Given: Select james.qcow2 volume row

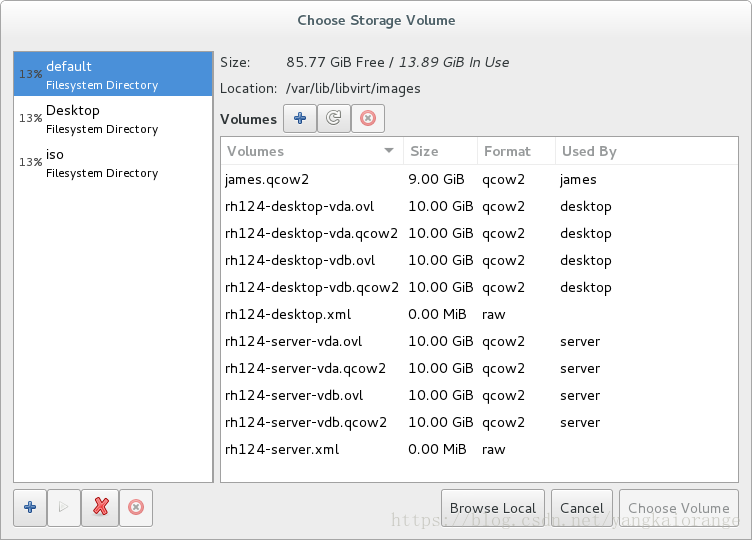Looking at the screenshot, I should coord(479,179).
